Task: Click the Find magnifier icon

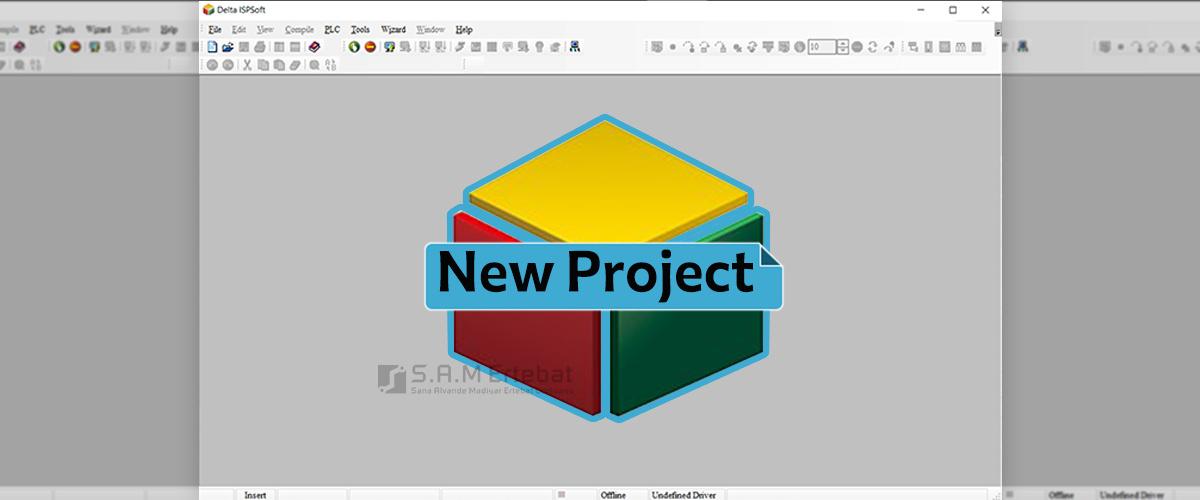Action: point(315,65)
